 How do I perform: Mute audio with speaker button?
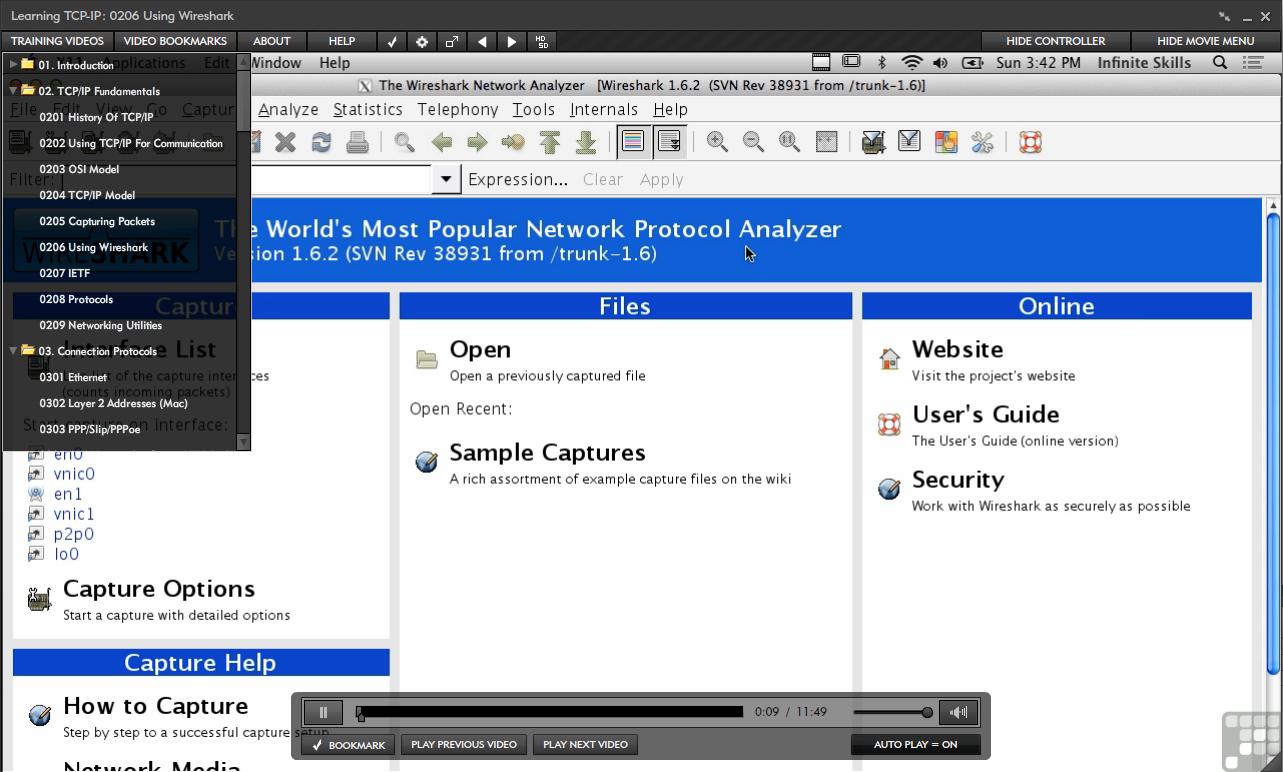click(x=958, y=712)
